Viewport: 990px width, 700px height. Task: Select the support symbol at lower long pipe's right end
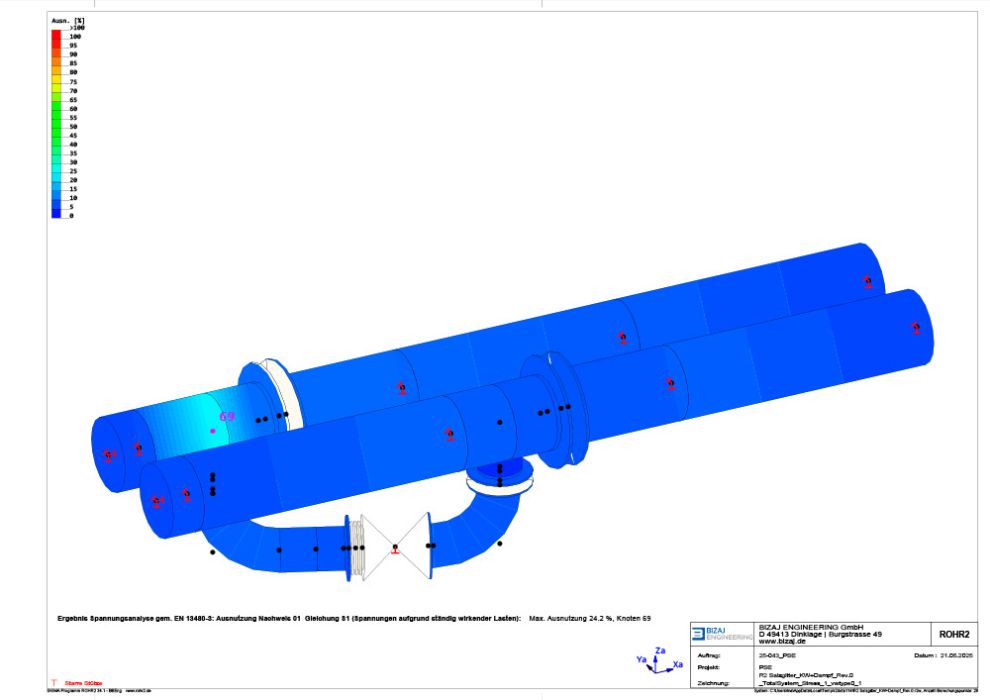[915, 327]
